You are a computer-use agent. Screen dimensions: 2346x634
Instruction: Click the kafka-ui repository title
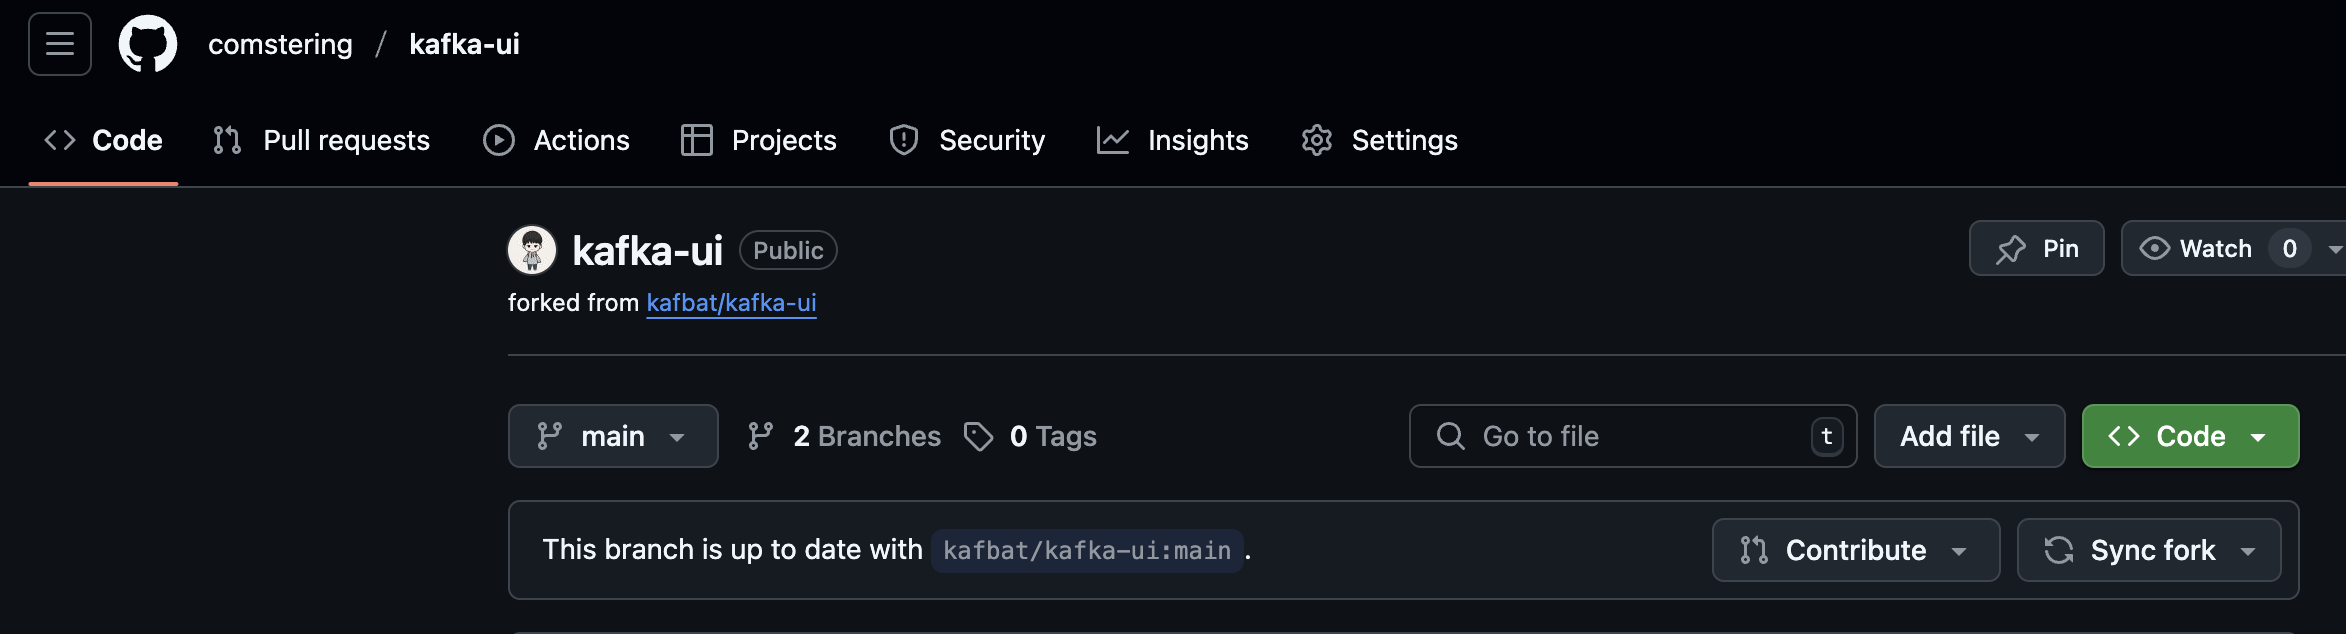point(647,251)
